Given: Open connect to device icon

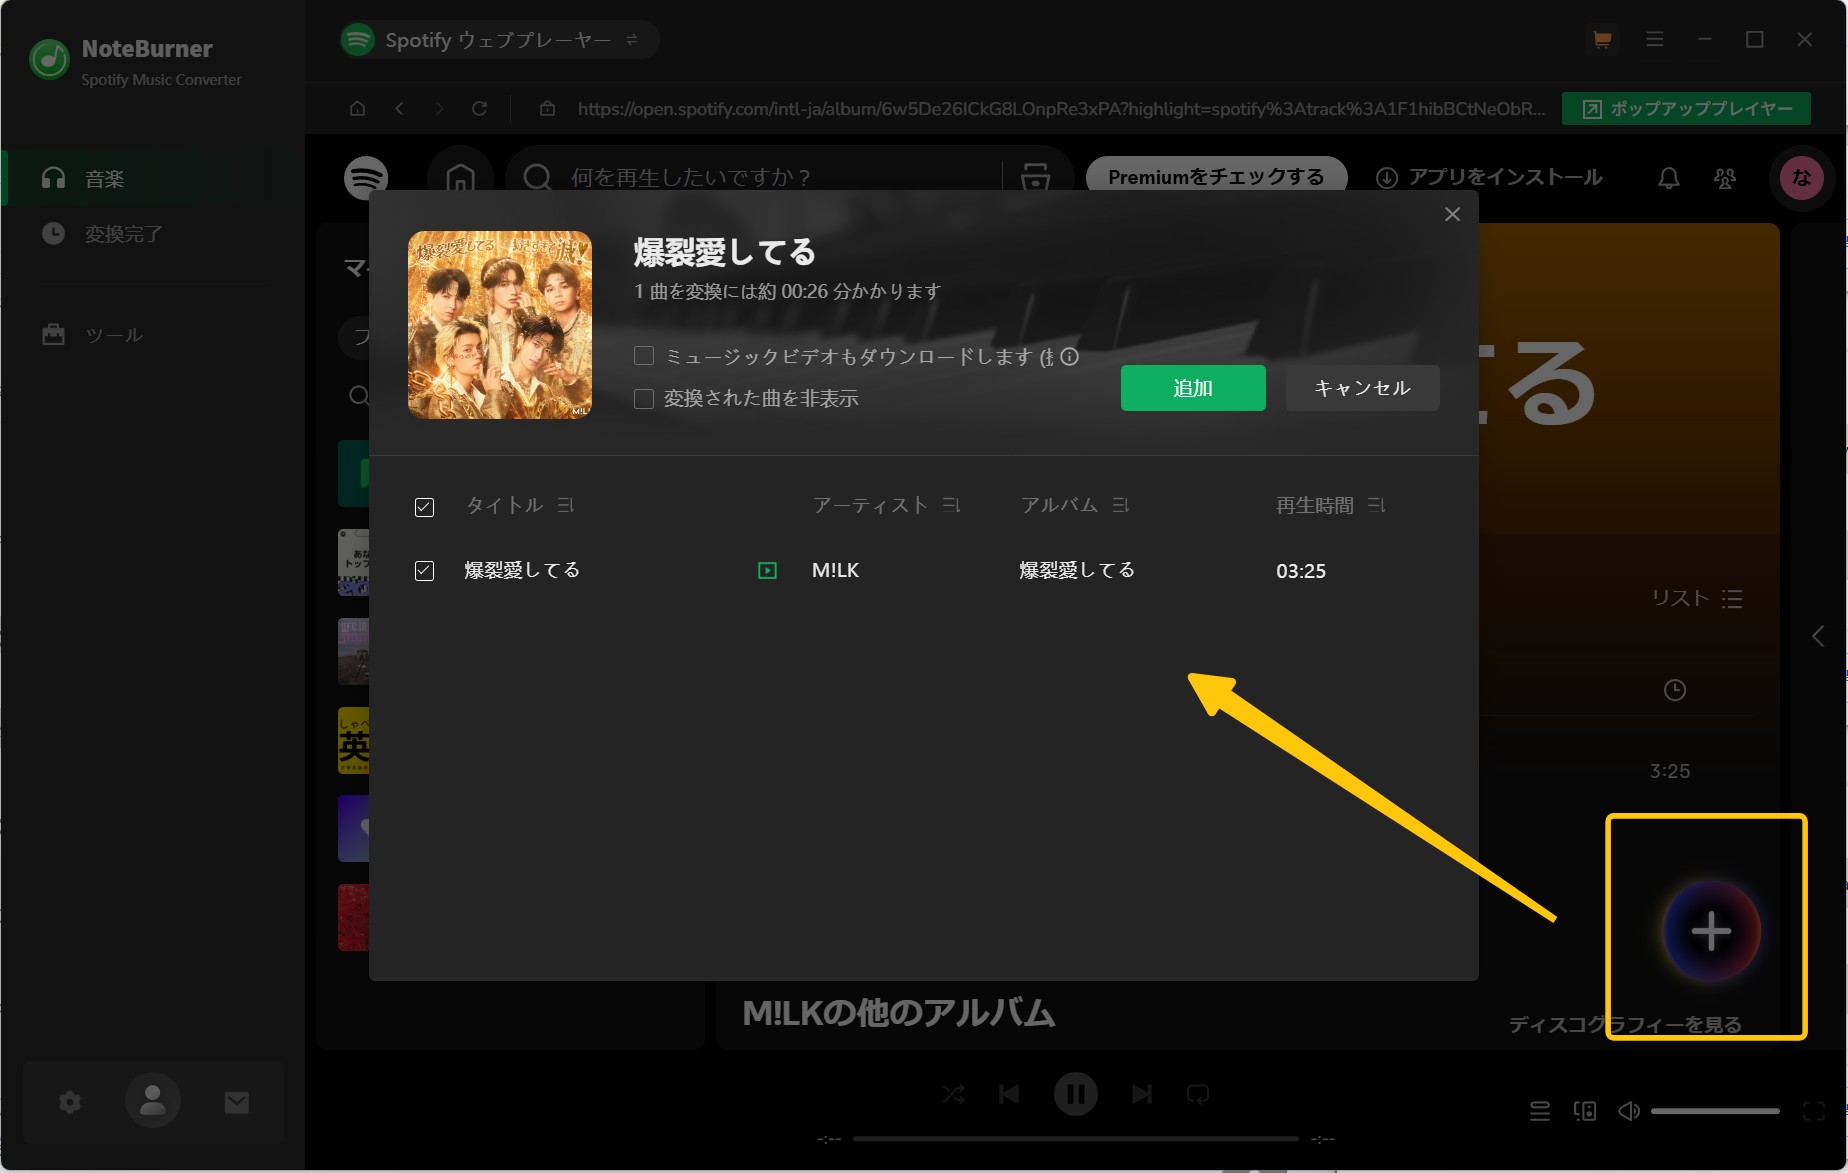Looking at the screenshot, I should pos(1585,1111).
